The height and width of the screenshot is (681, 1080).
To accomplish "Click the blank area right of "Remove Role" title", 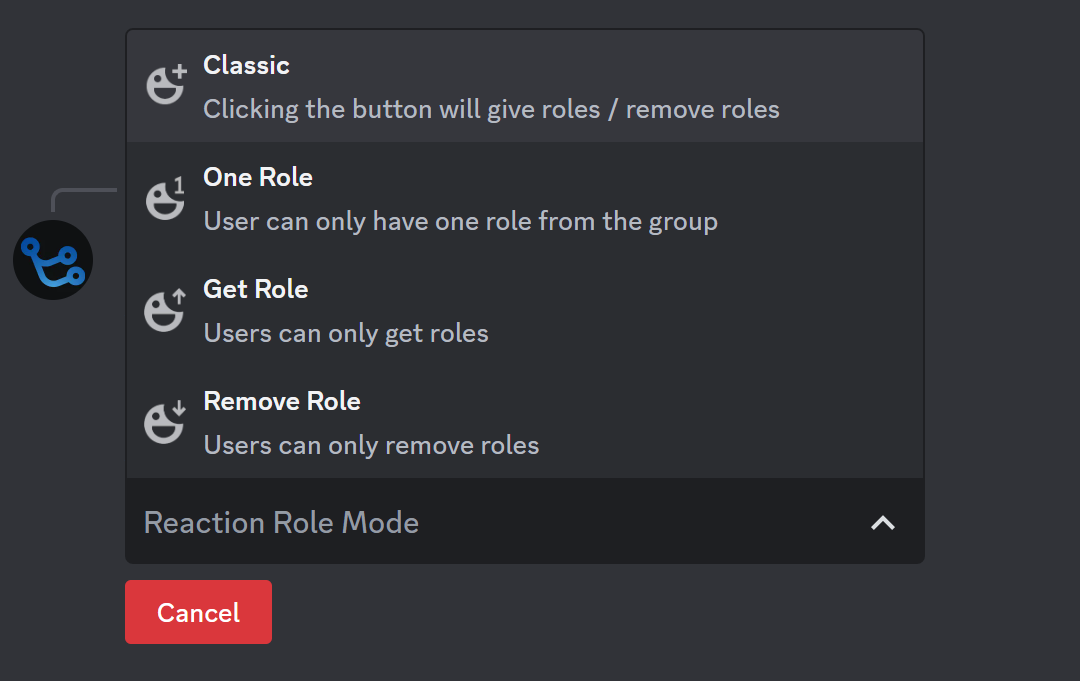I will tap(640, 401).
